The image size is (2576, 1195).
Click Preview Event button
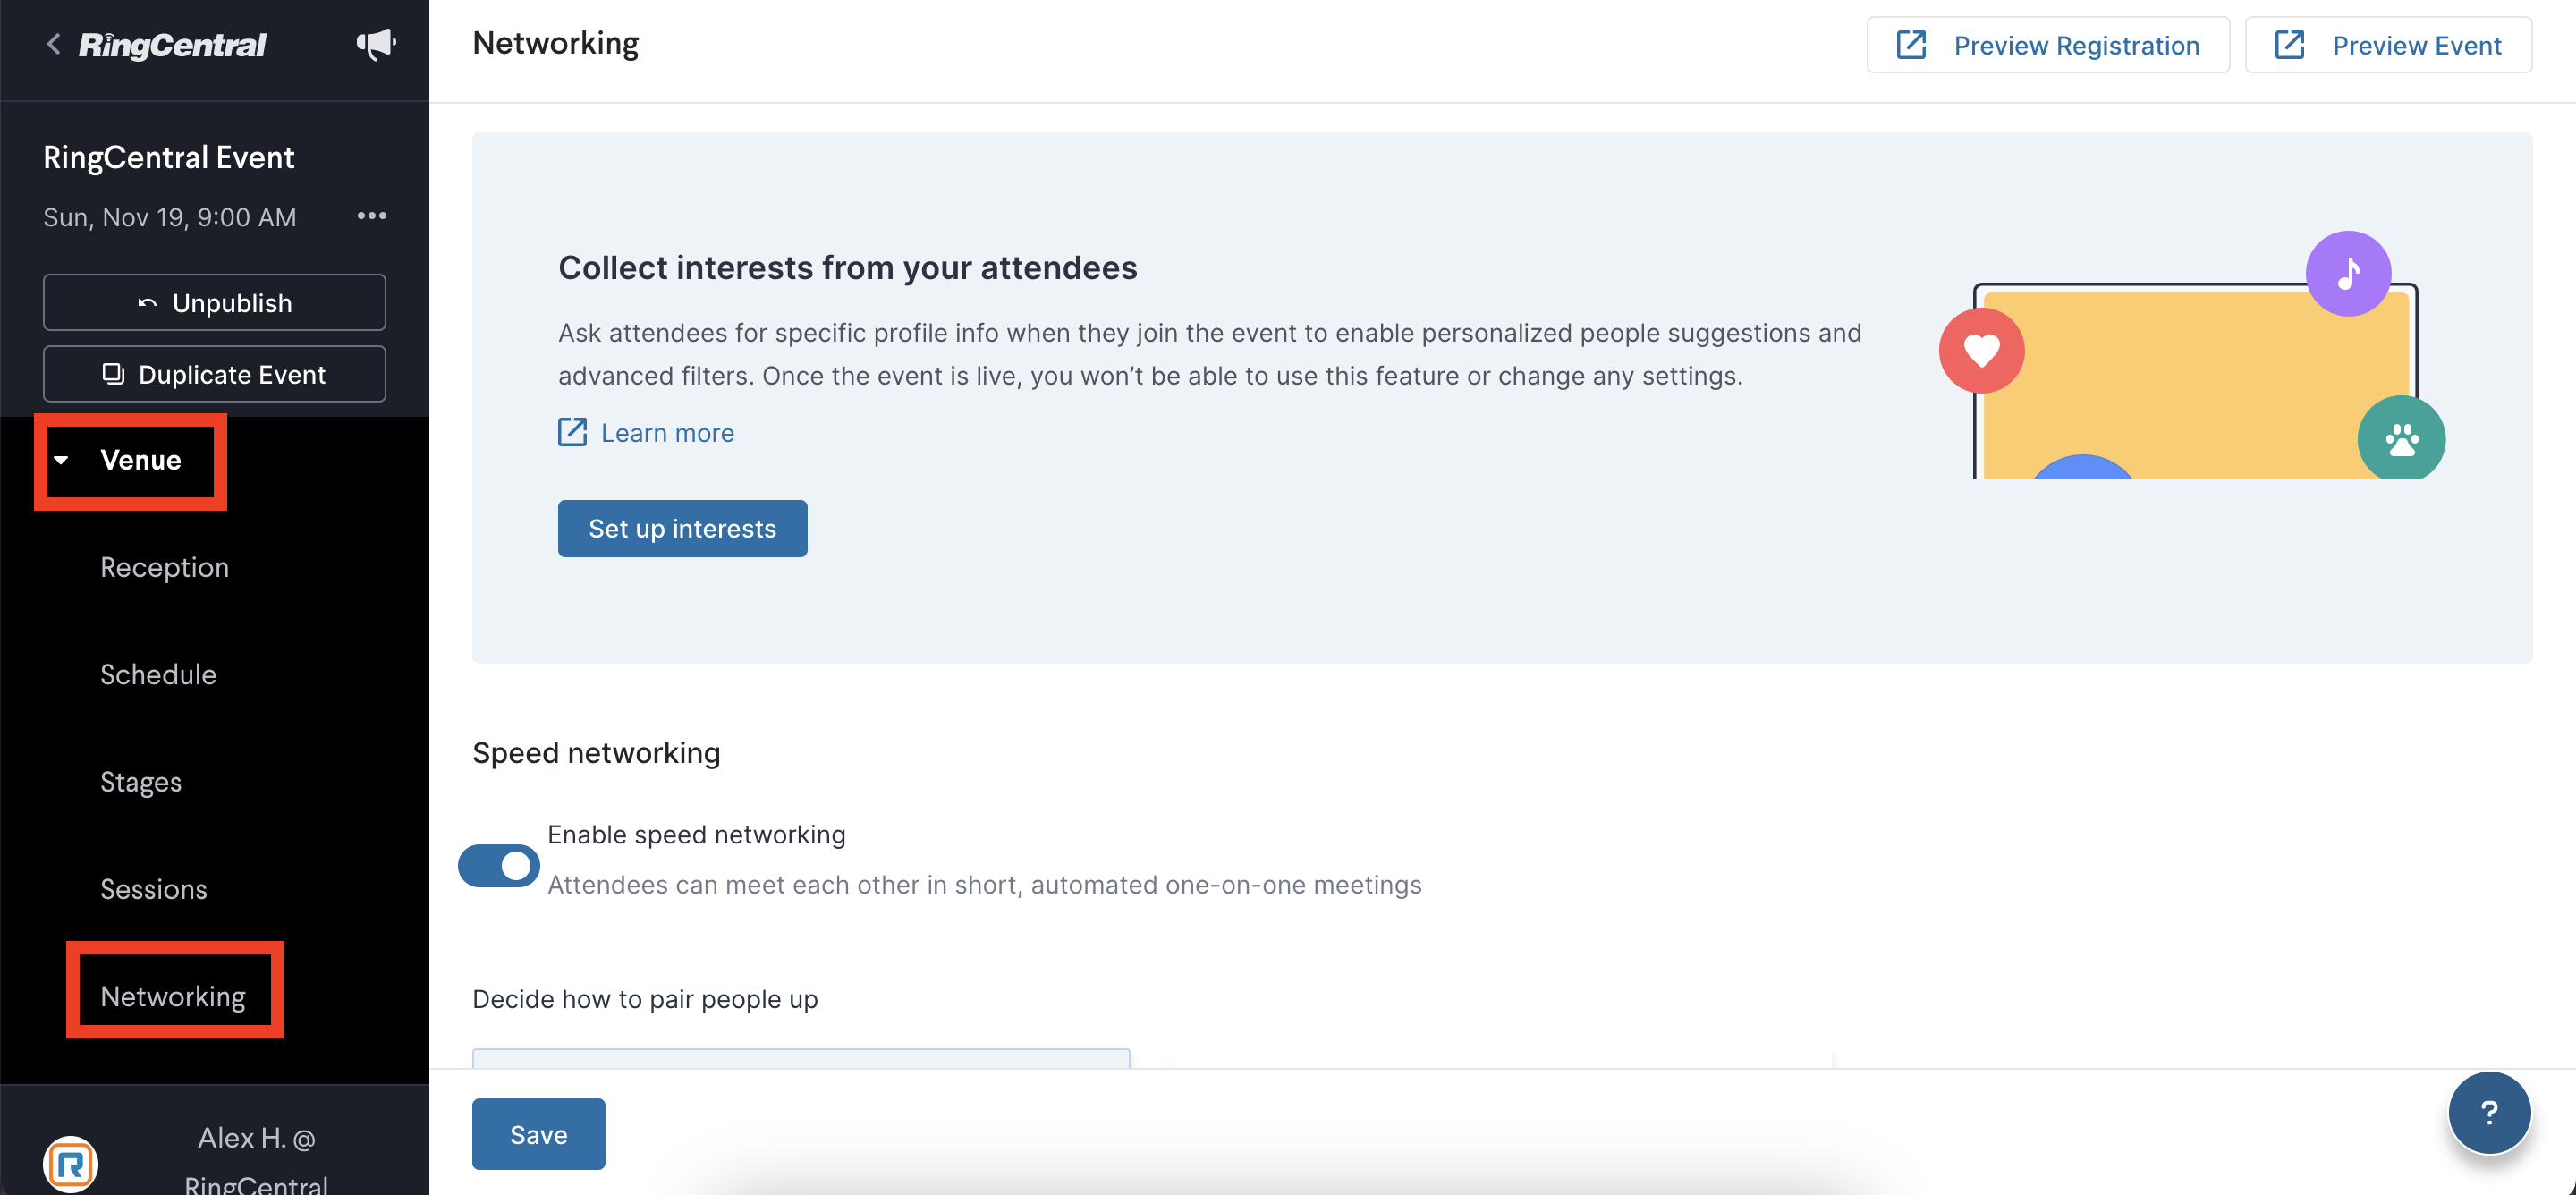[x=2388, y=45]
